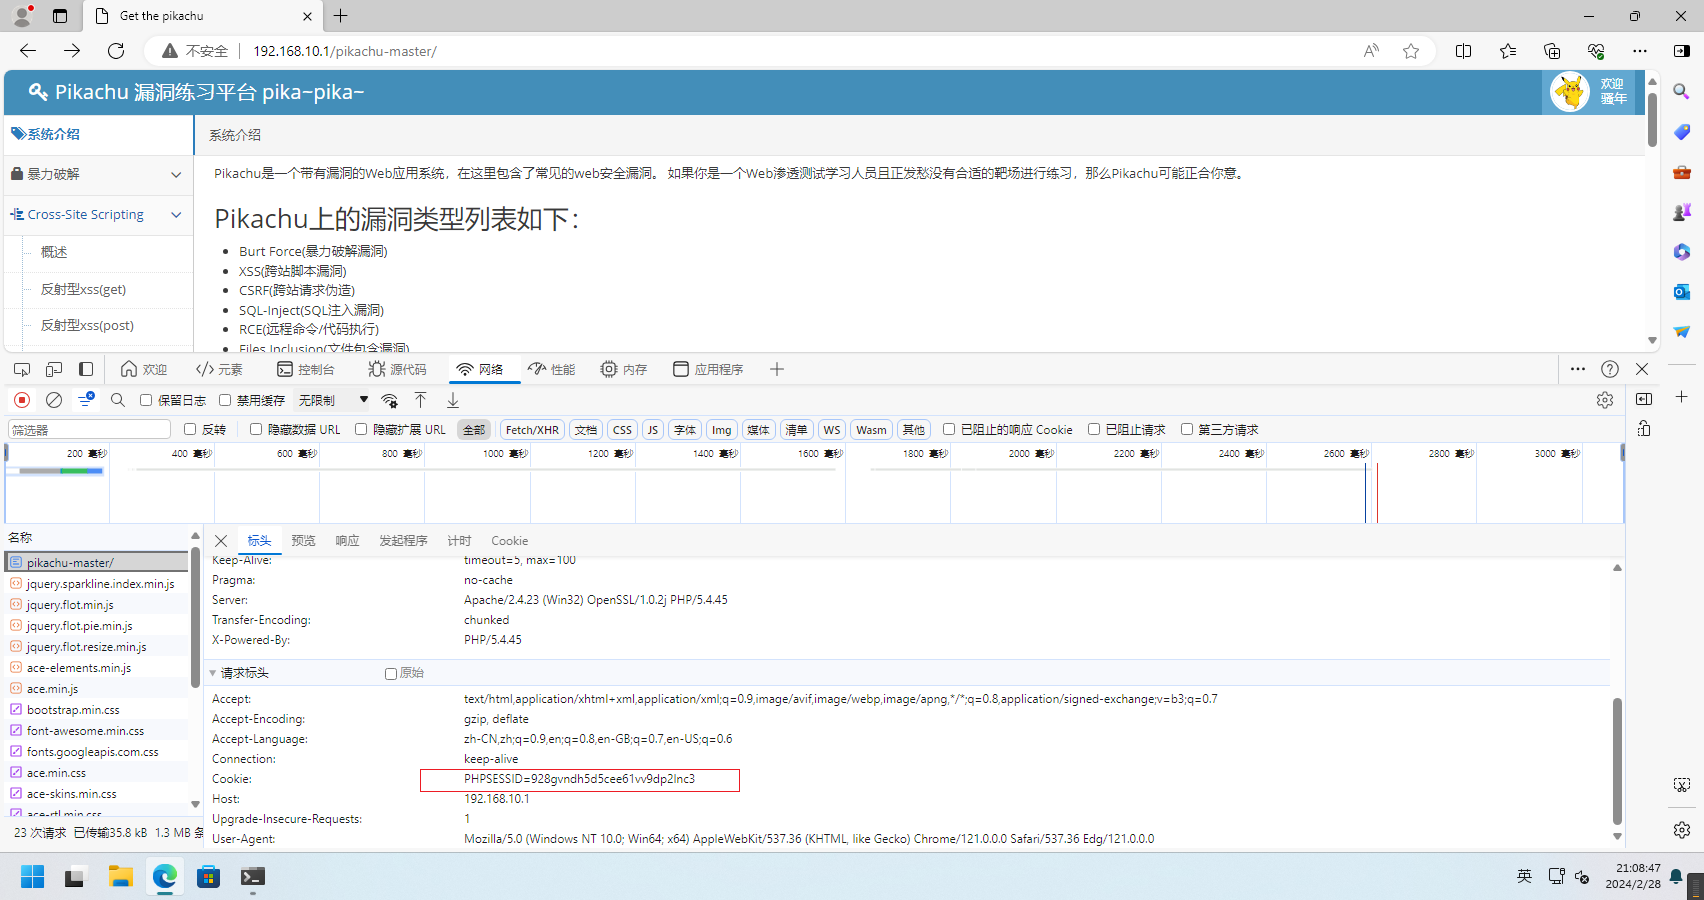Open search in the network panel toolbar

click(118, 400)
